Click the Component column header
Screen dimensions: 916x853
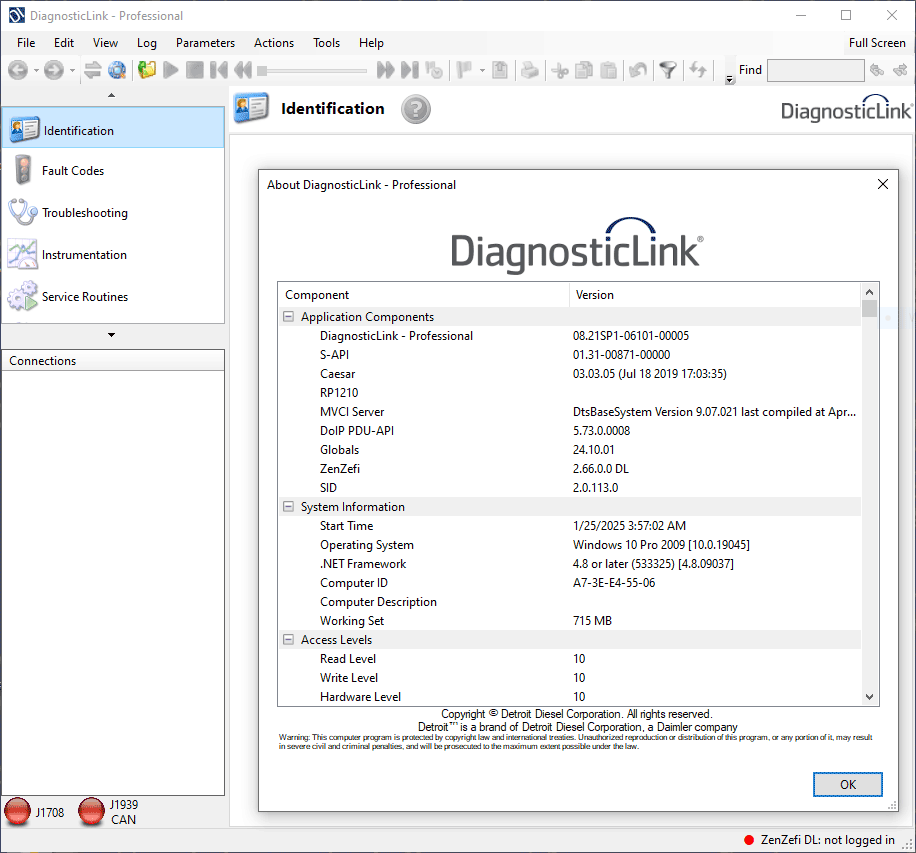click(x=424, y=294)
